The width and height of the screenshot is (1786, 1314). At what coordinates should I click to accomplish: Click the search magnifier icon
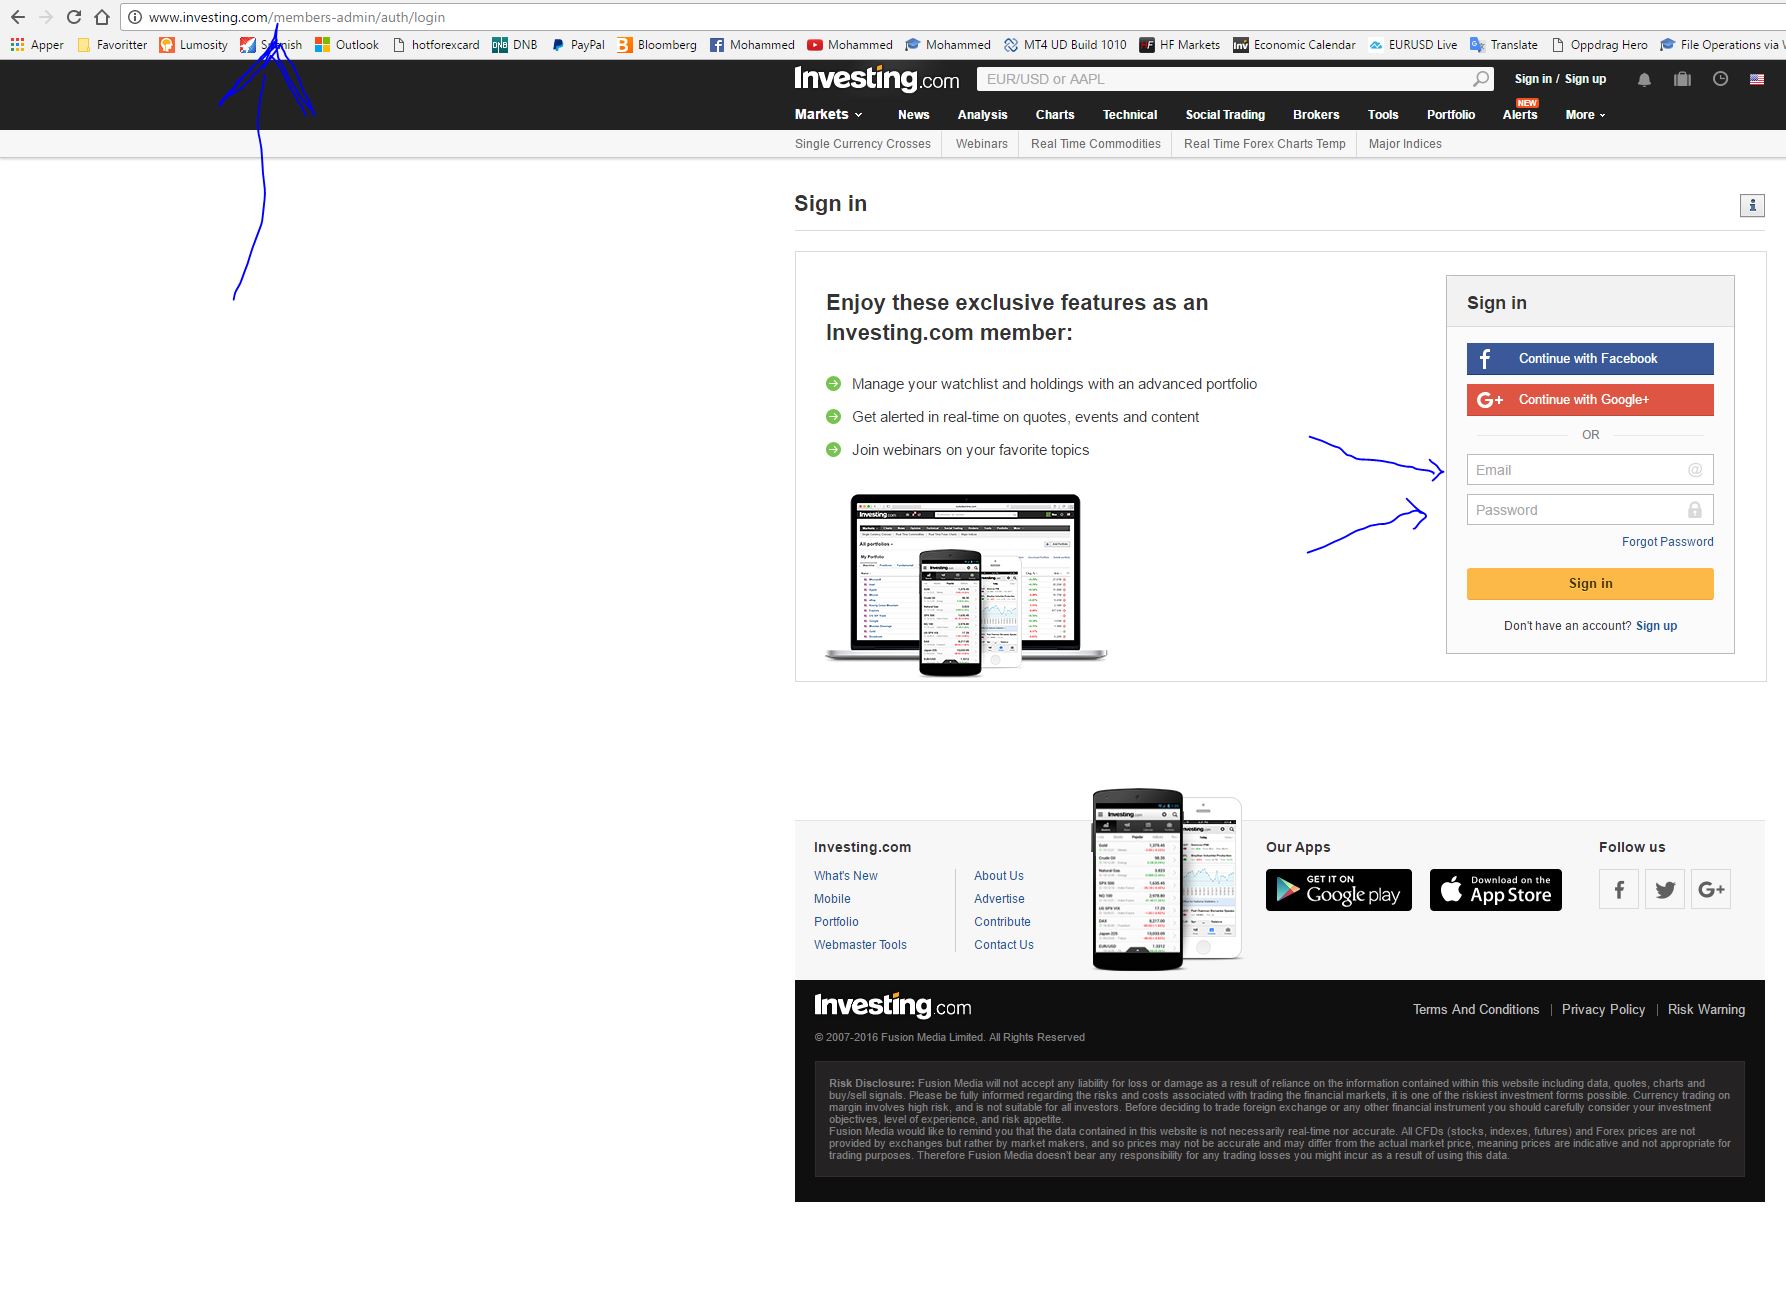pyautogui.click(x=1481, y=79)
